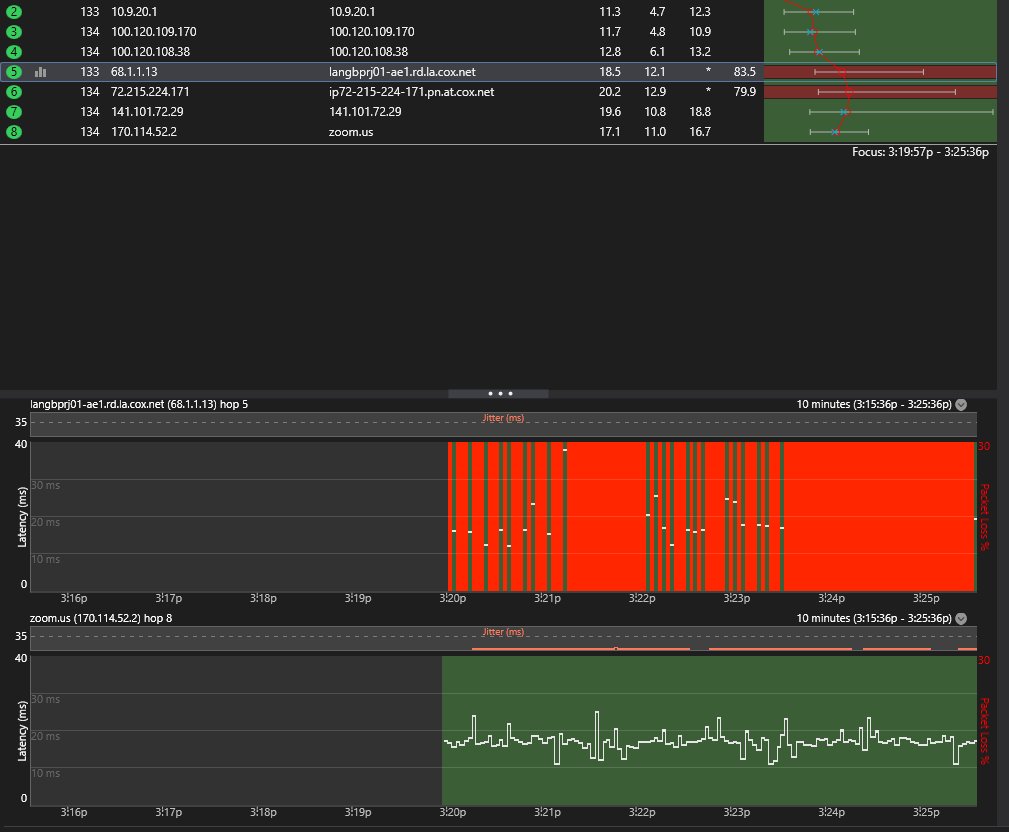1009x832 pixels.
Task: Click the hop 8 green number circle
Action: [x=14, y=131]
